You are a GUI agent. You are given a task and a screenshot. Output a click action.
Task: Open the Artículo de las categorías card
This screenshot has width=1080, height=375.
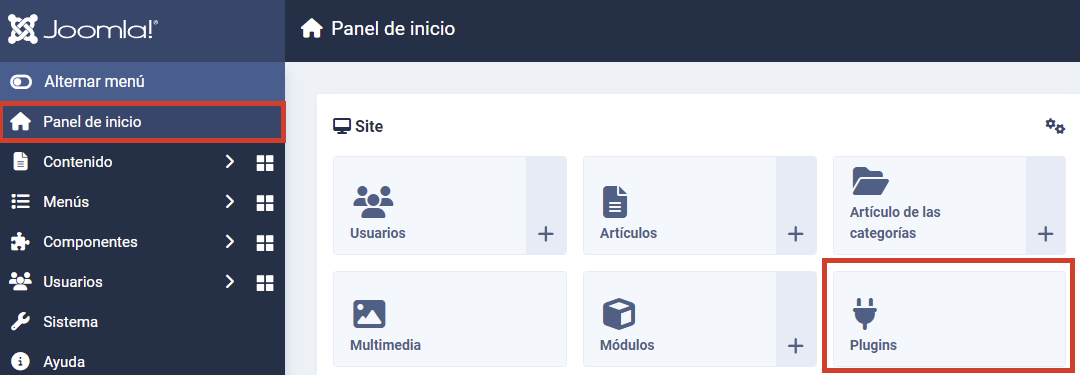[930, 205]
